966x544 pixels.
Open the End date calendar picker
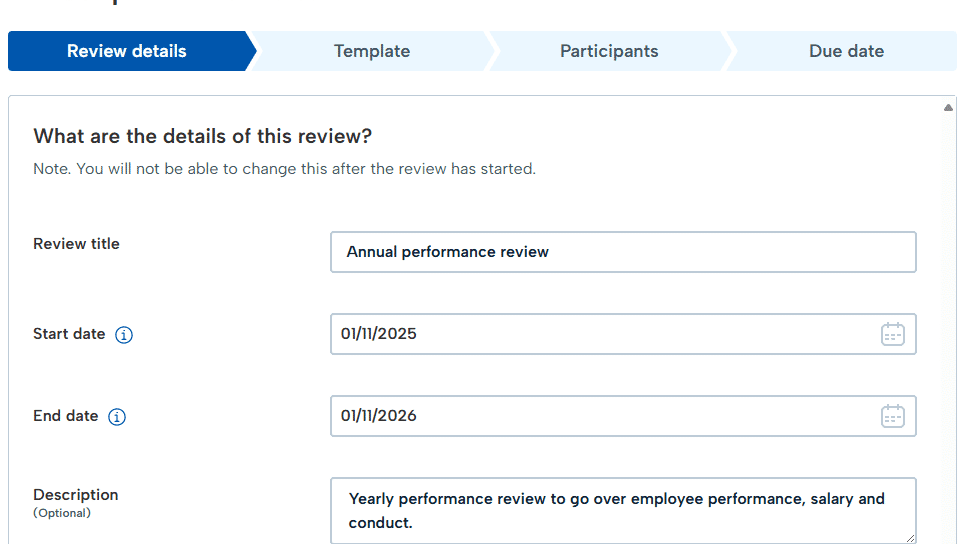point(892,416)
